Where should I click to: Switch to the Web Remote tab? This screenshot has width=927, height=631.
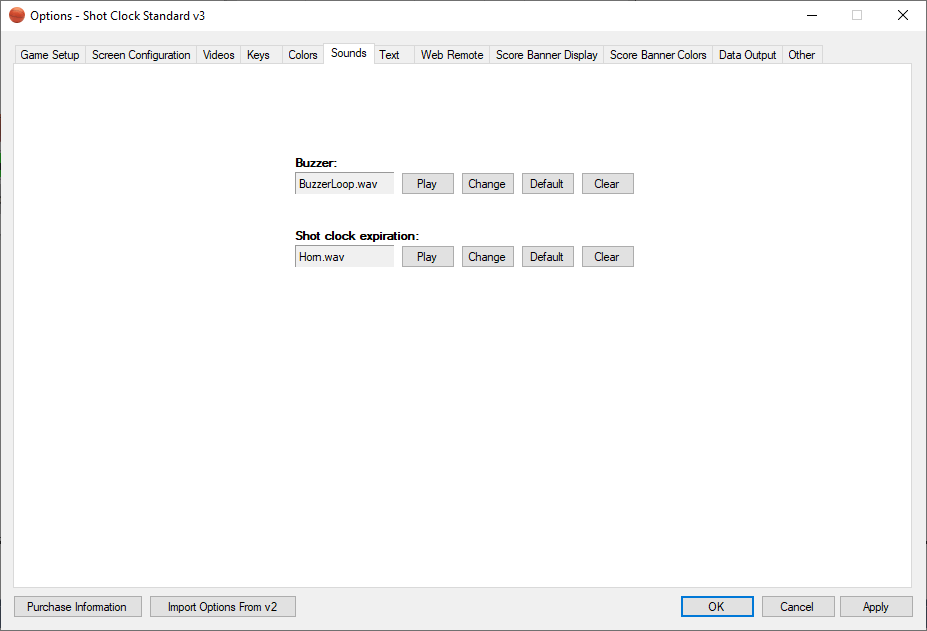pyautogui.click(x=452, y=55)
